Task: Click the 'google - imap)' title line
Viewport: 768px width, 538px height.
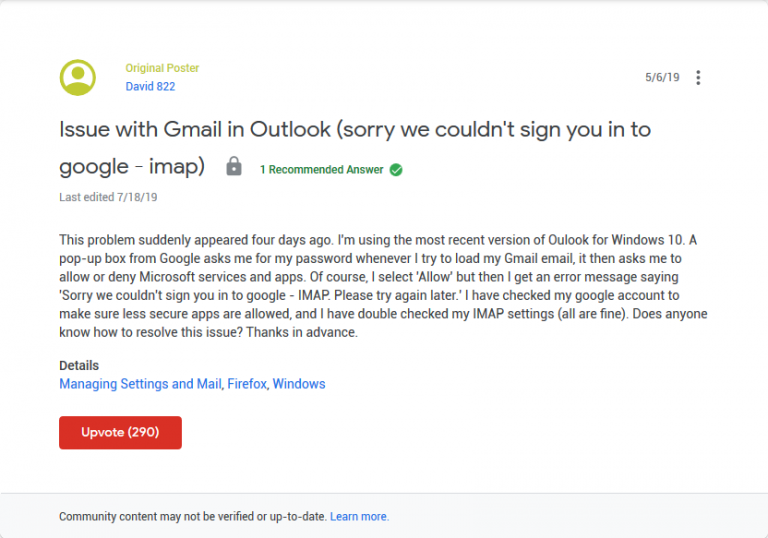Action: tap(132, 167)
